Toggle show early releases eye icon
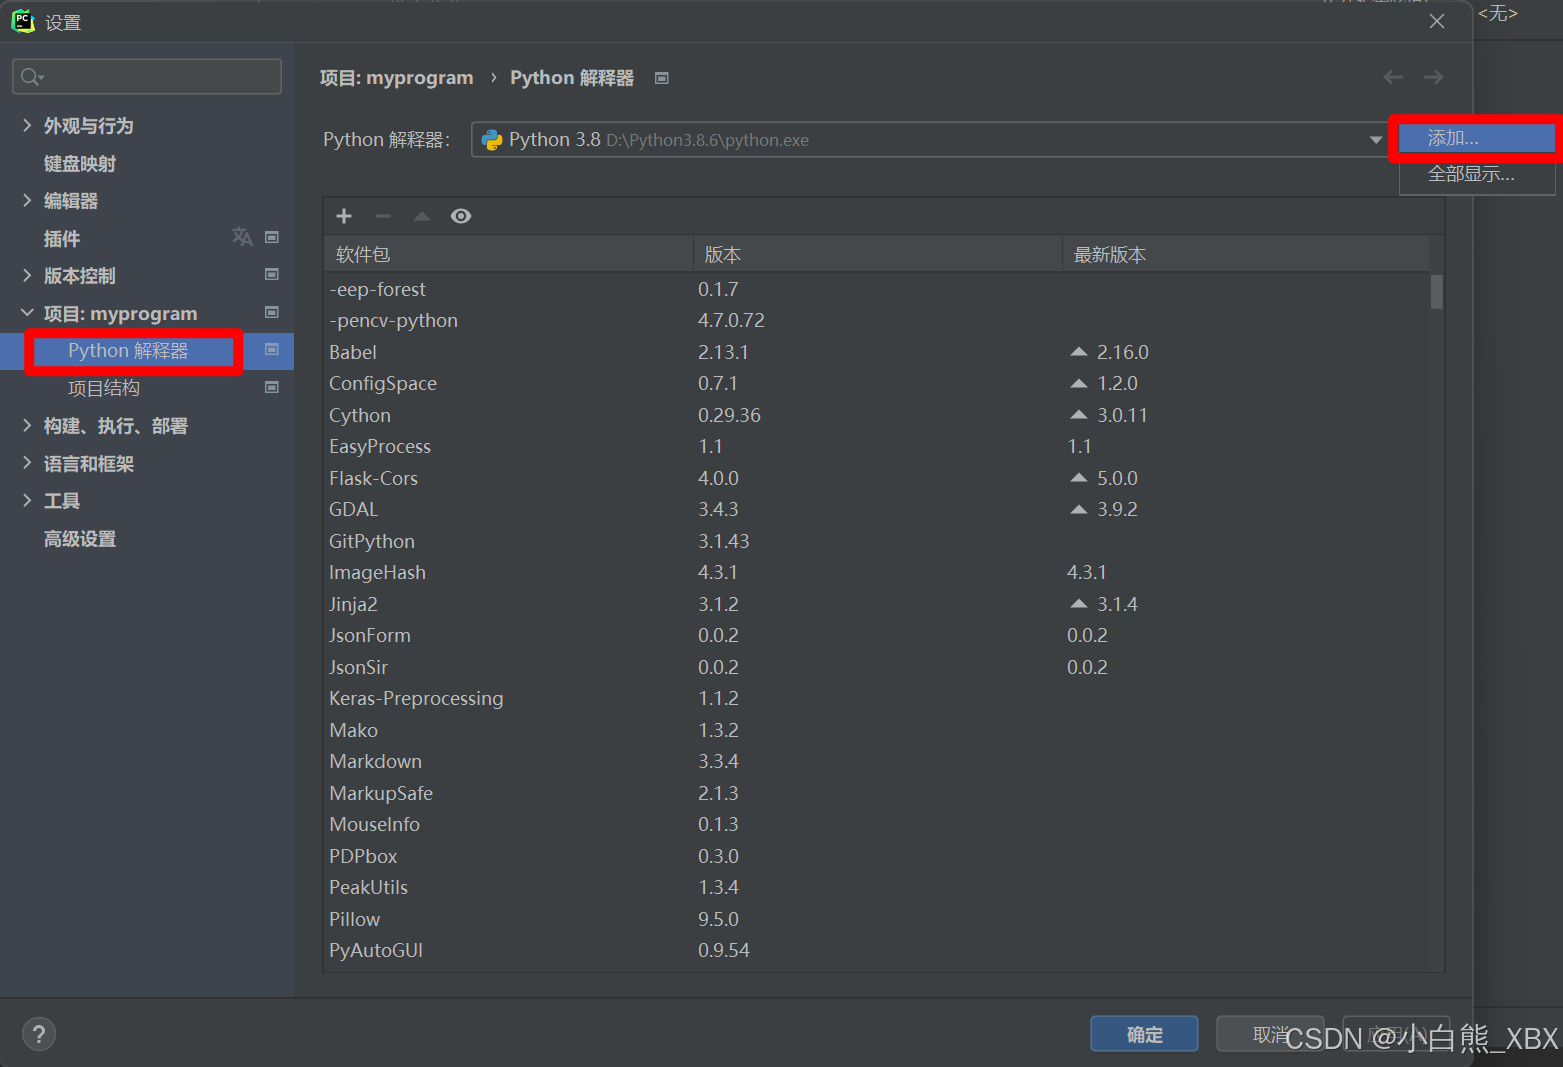The height and width of the screenshot is (1067, 1563). click(461, 216)
